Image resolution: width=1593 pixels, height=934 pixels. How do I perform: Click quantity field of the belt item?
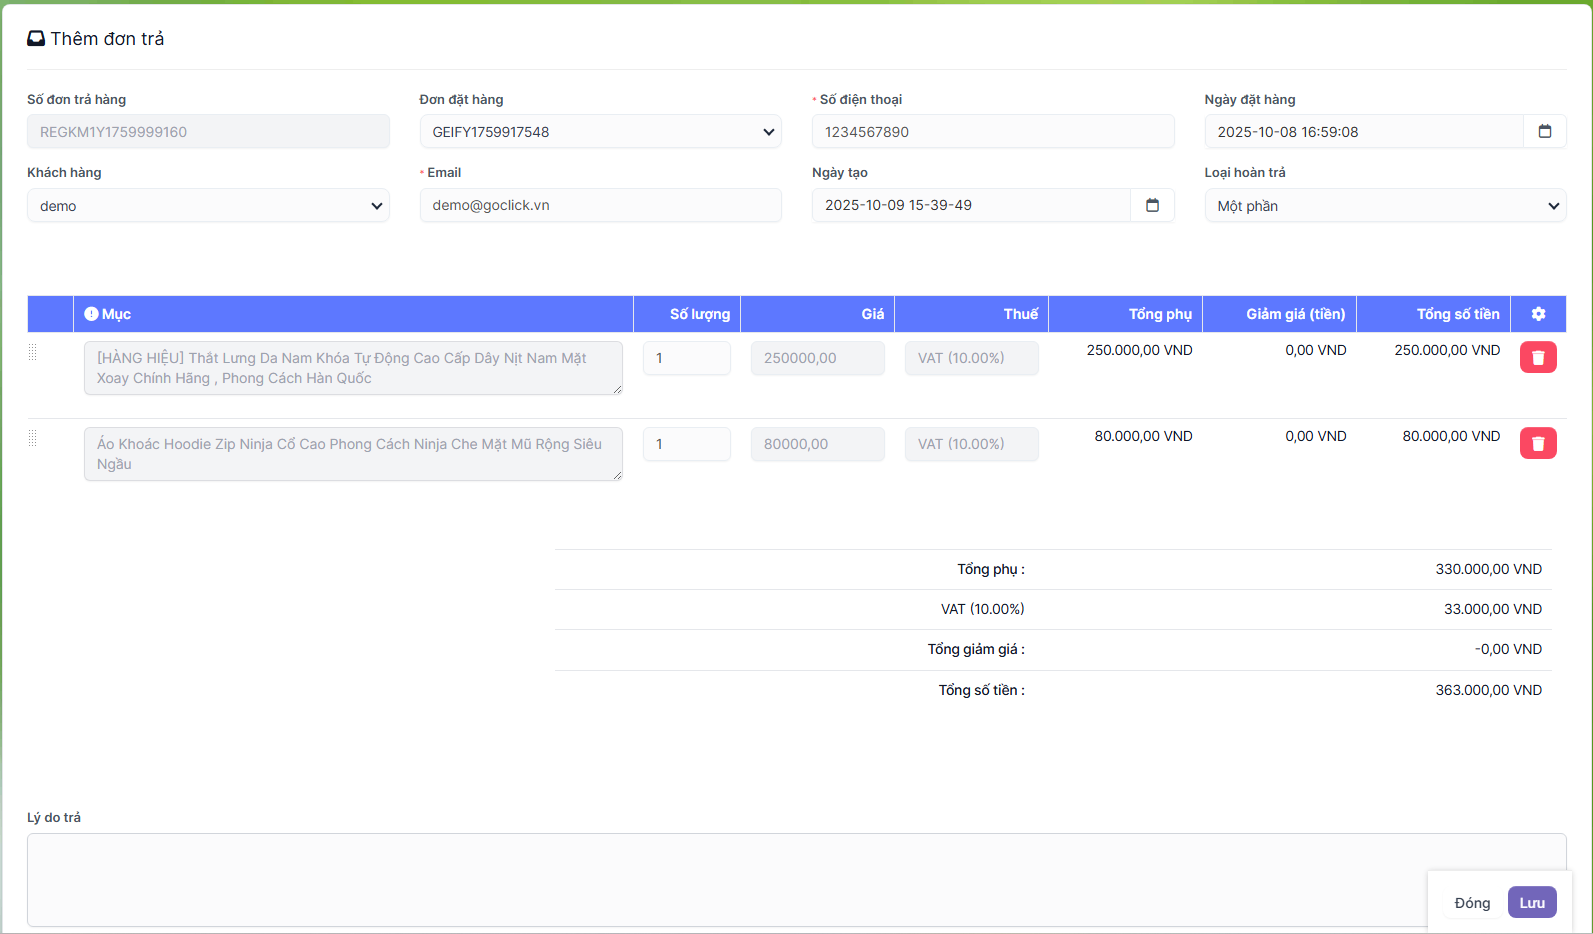click(686, 358)
